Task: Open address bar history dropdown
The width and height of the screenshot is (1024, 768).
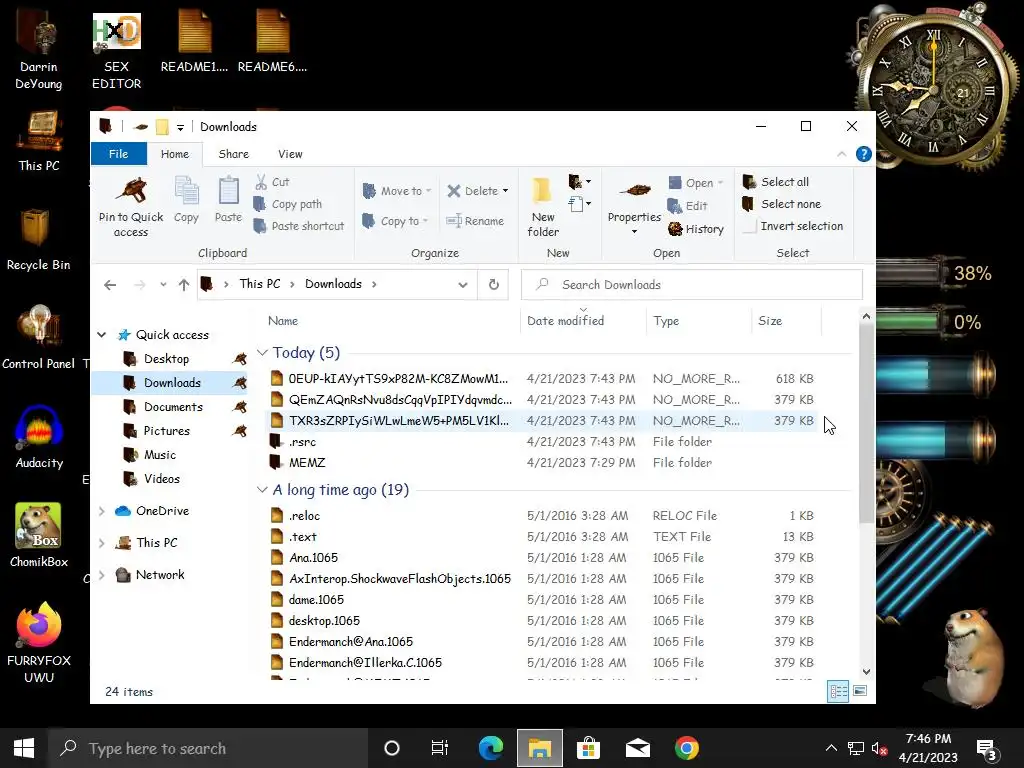Action: coord(462,285)
